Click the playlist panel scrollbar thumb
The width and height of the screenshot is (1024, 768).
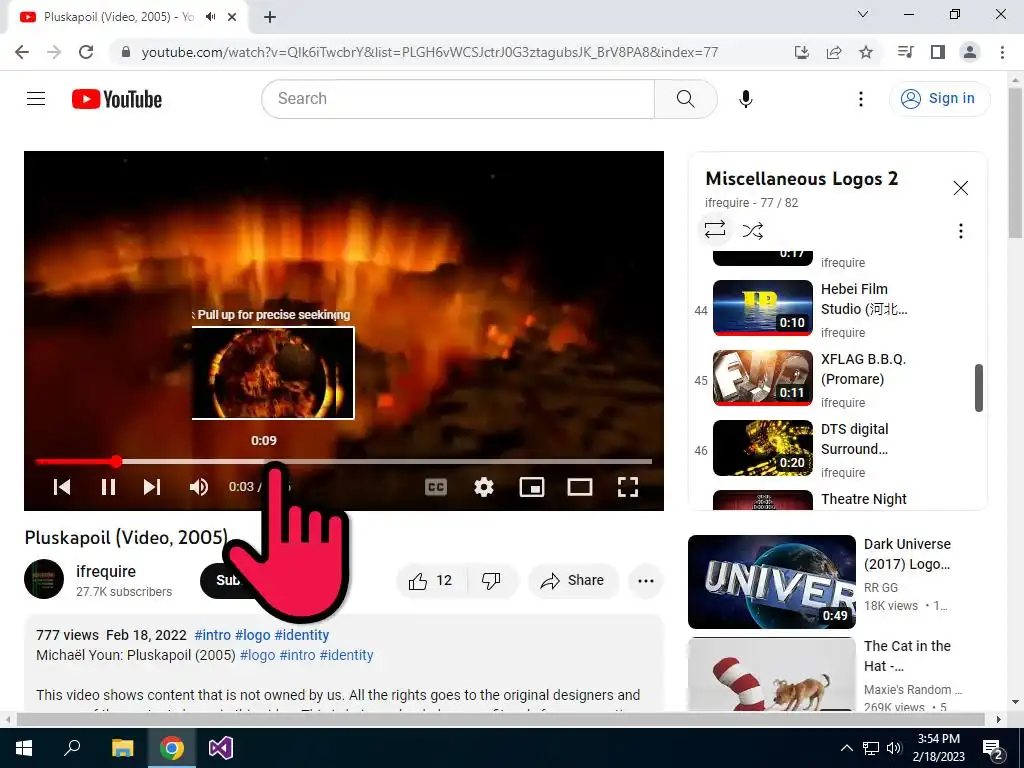978,388
